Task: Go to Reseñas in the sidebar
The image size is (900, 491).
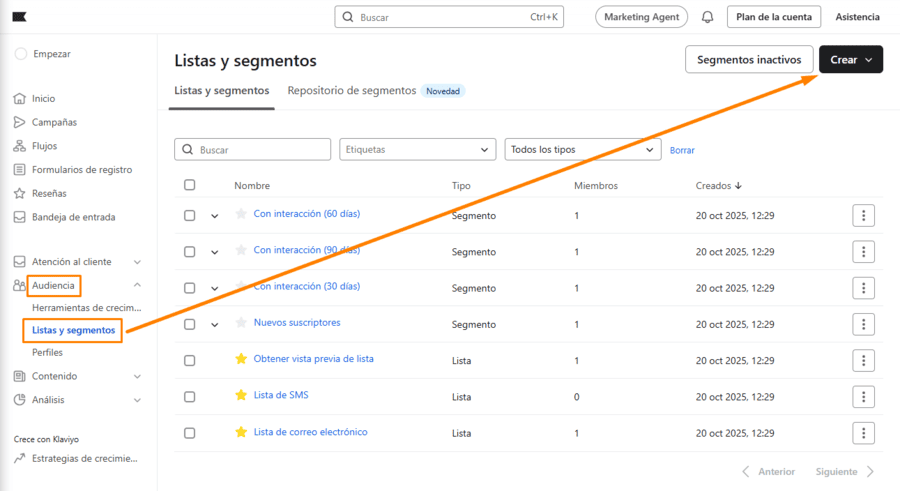Action: 49,193
